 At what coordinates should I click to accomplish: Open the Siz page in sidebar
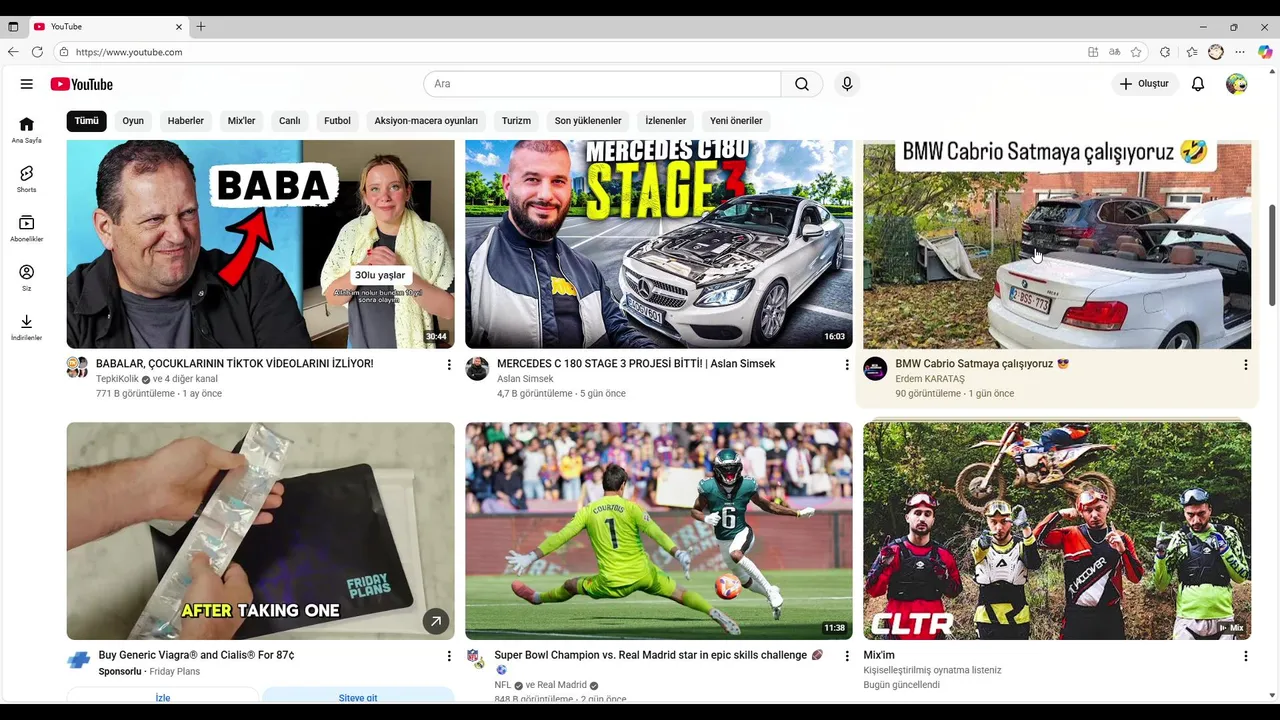coord(27,277)
